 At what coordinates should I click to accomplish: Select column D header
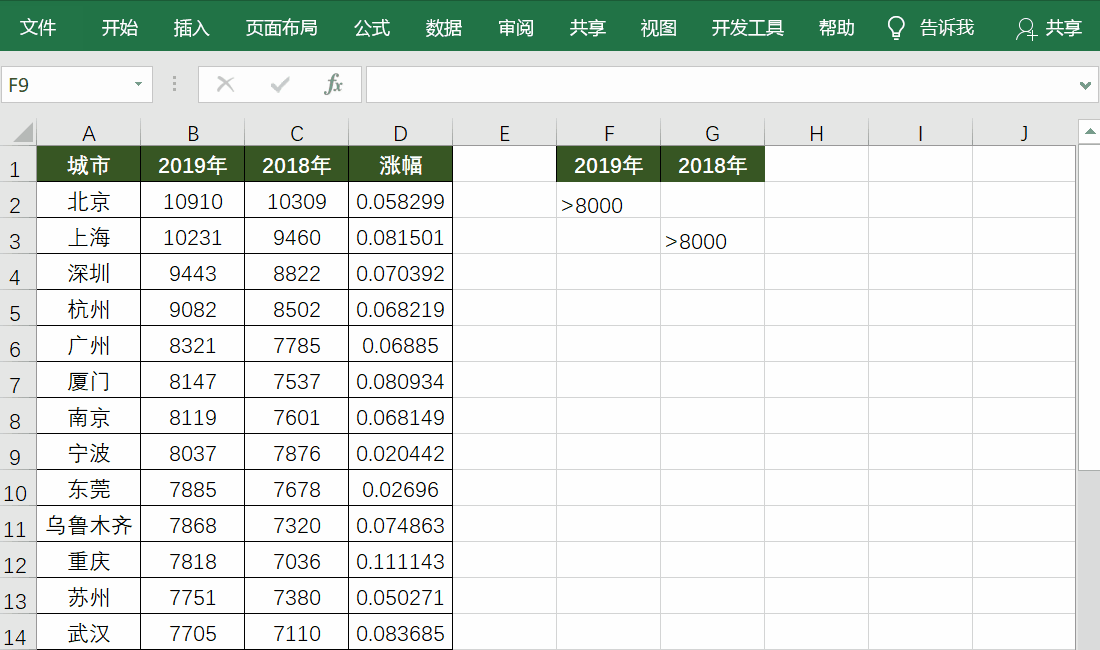pos(401,133)
